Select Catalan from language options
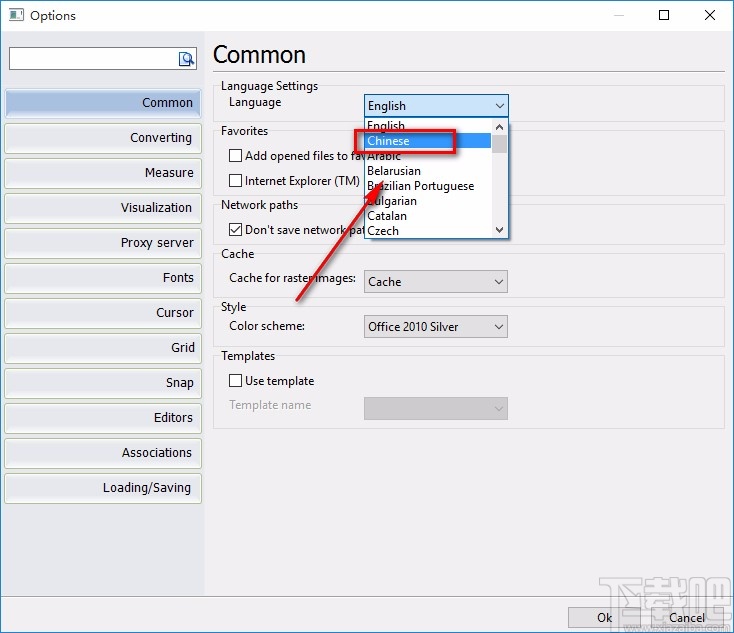Viewport: 734px width, 633px height. (x=428, y=216)
